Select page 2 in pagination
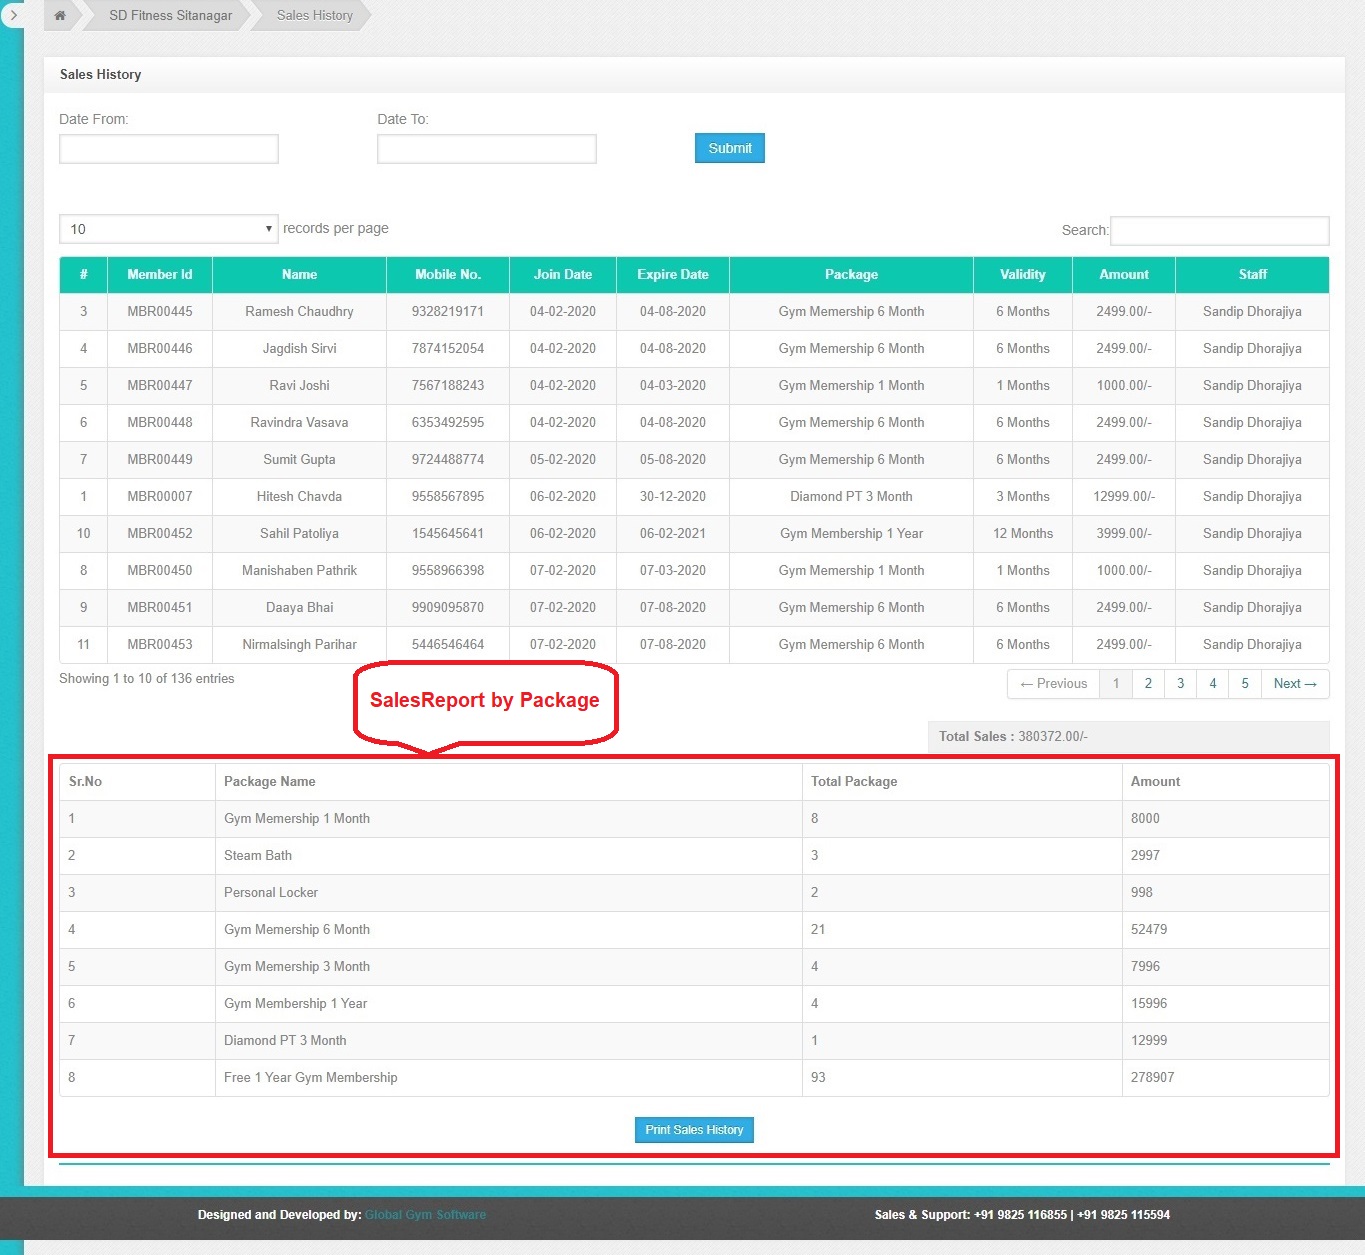1365x1255 pixels. (1148, 683)
